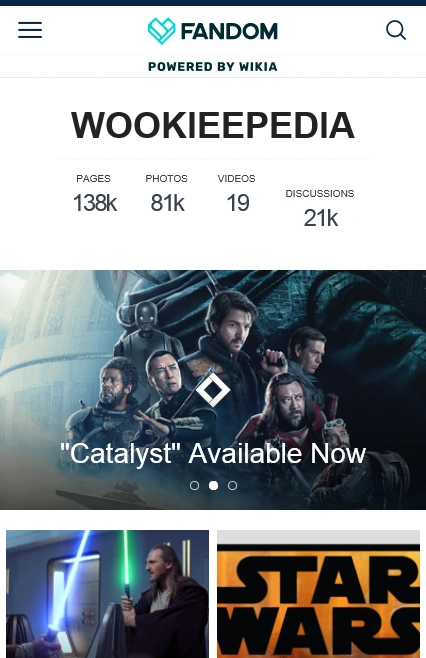Image resolution: width=426 pixels, height=658 pixels.
Task: Open the Qui-Gon lightsaber thumbnail
Action: [x=107, y=594]
